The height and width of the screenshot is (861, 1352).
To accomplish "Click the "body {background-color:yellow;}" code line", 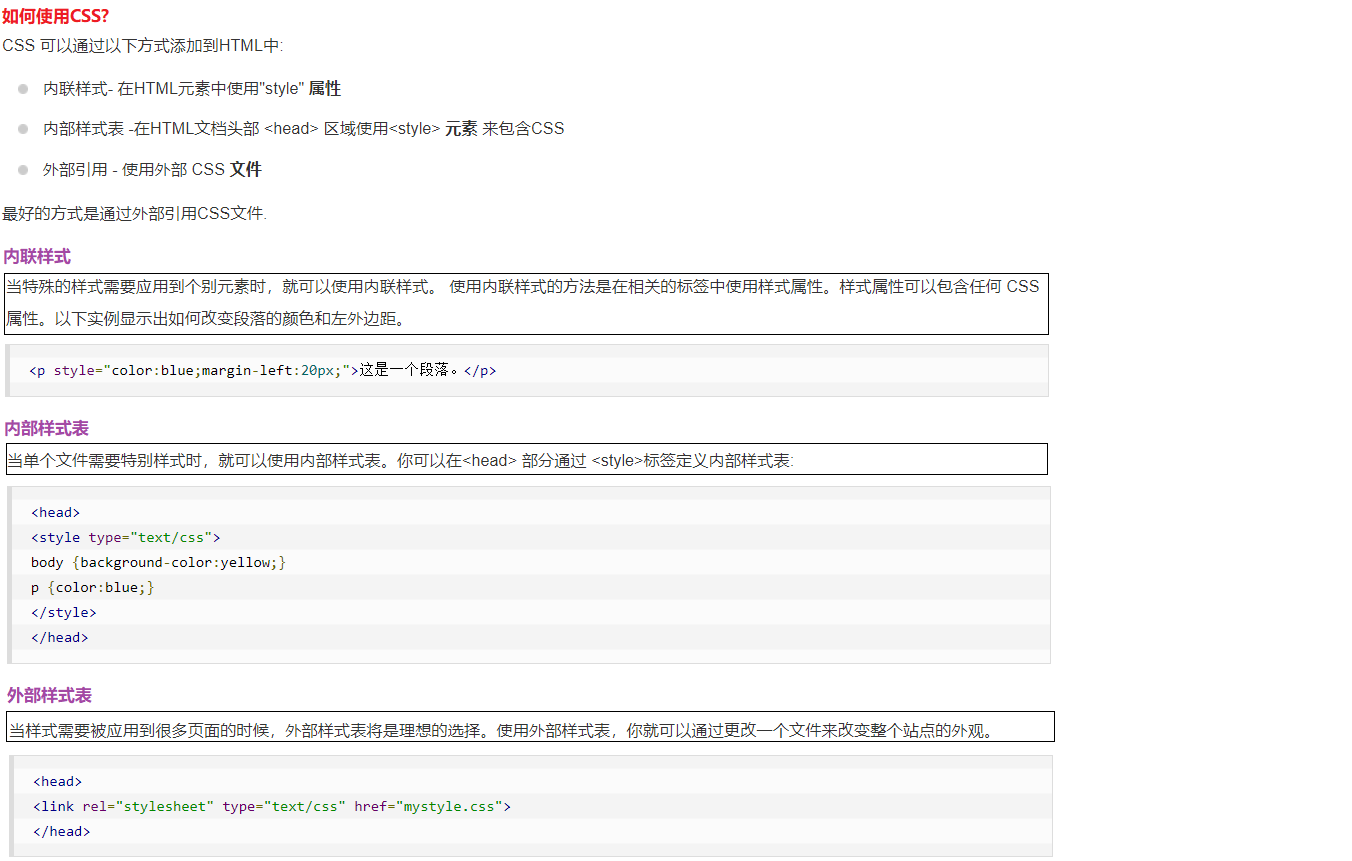I will 158,563.
